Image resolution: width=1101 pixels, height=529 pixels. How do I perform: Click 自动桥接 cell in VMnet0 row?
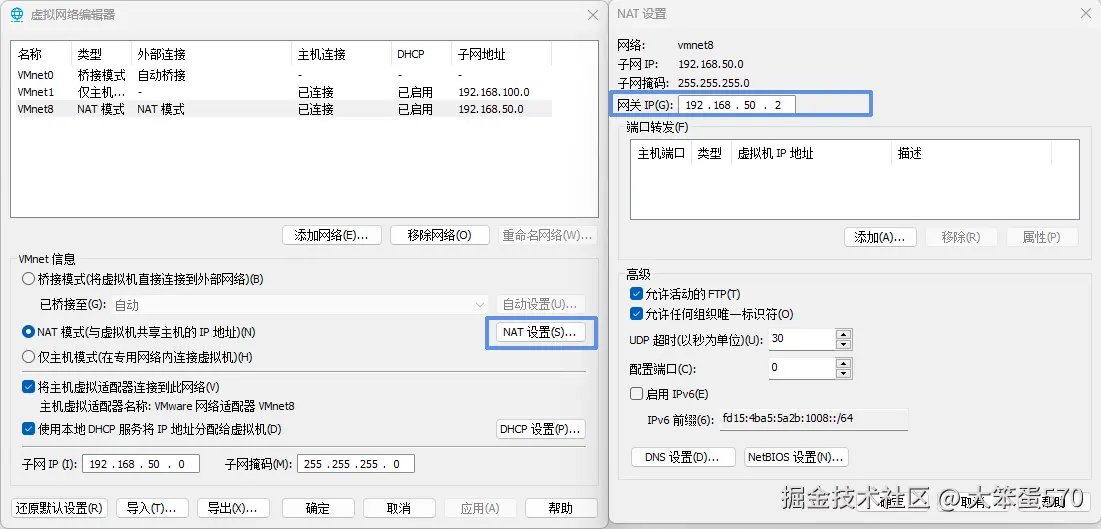click(161, 75)
